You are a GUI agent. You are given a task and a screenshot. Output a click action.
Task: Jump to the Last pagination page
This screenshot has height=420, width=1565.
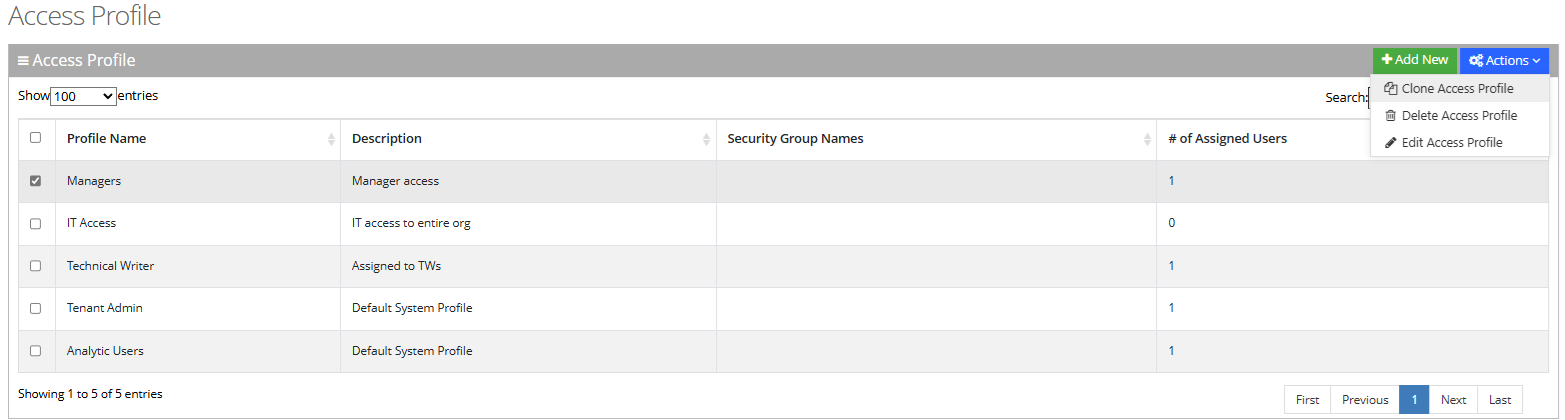[x=1500, y=400]
